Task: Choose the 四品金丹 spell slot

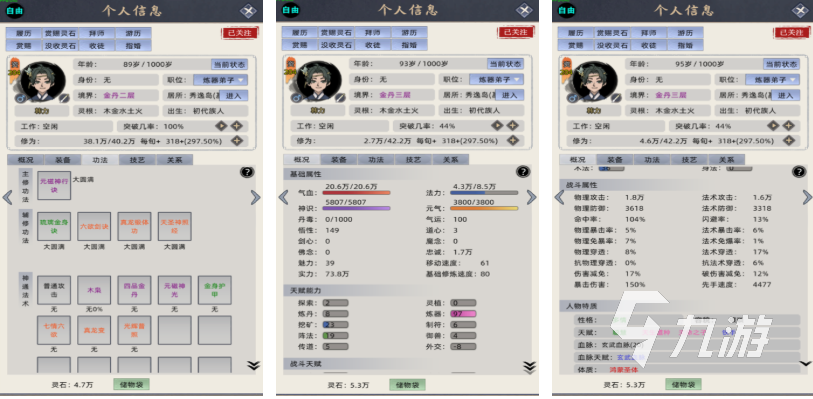Action: 134,290
